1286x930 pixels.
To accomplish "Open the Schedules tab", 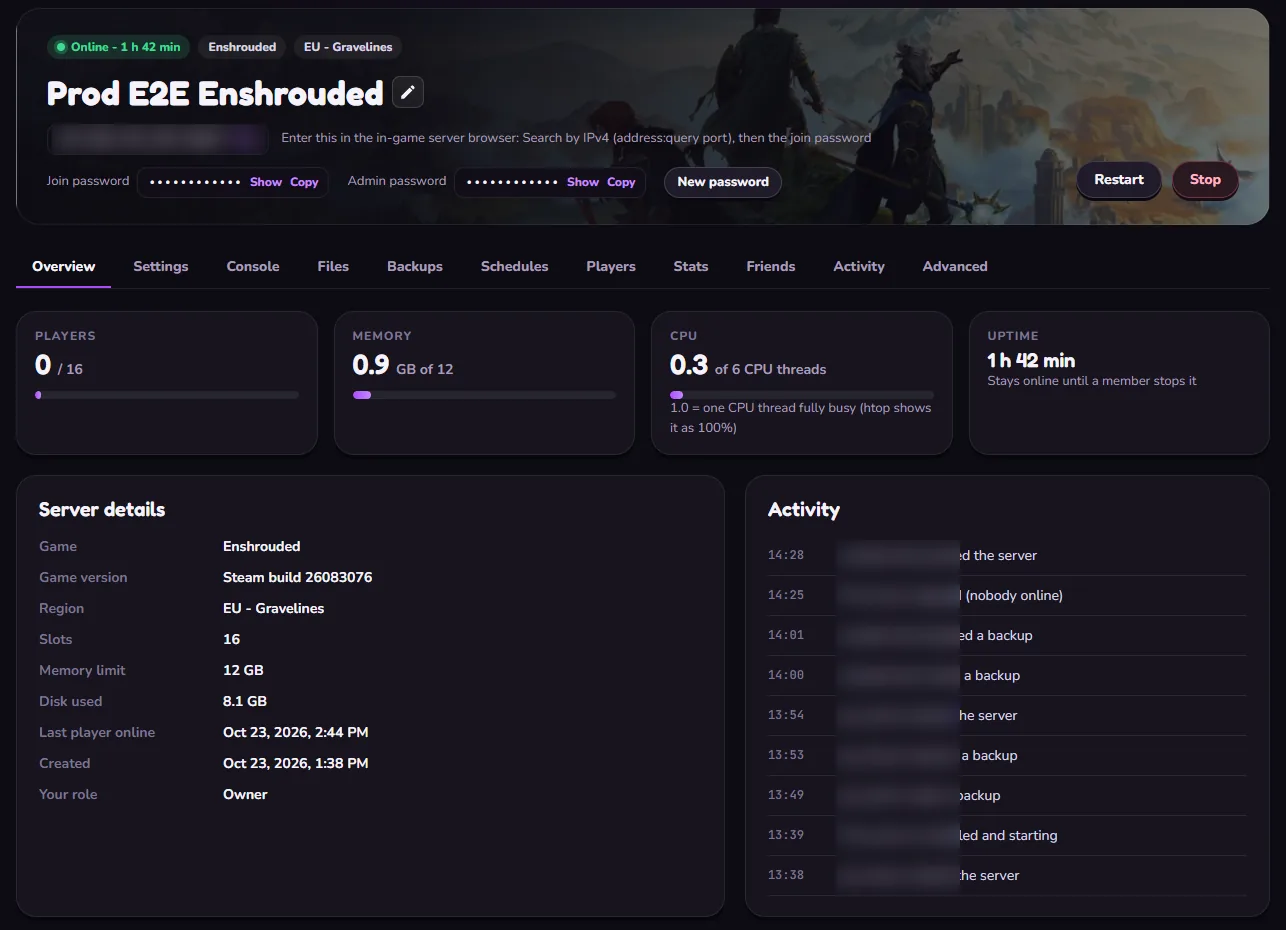I will pyautogui.click(x=514, y=266).
